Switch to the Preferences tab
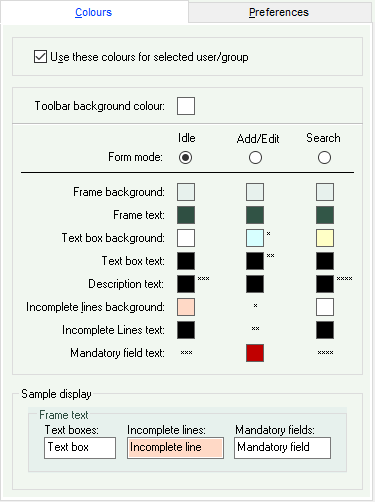This screenshot has height=502, width=375. pos(279,12)
